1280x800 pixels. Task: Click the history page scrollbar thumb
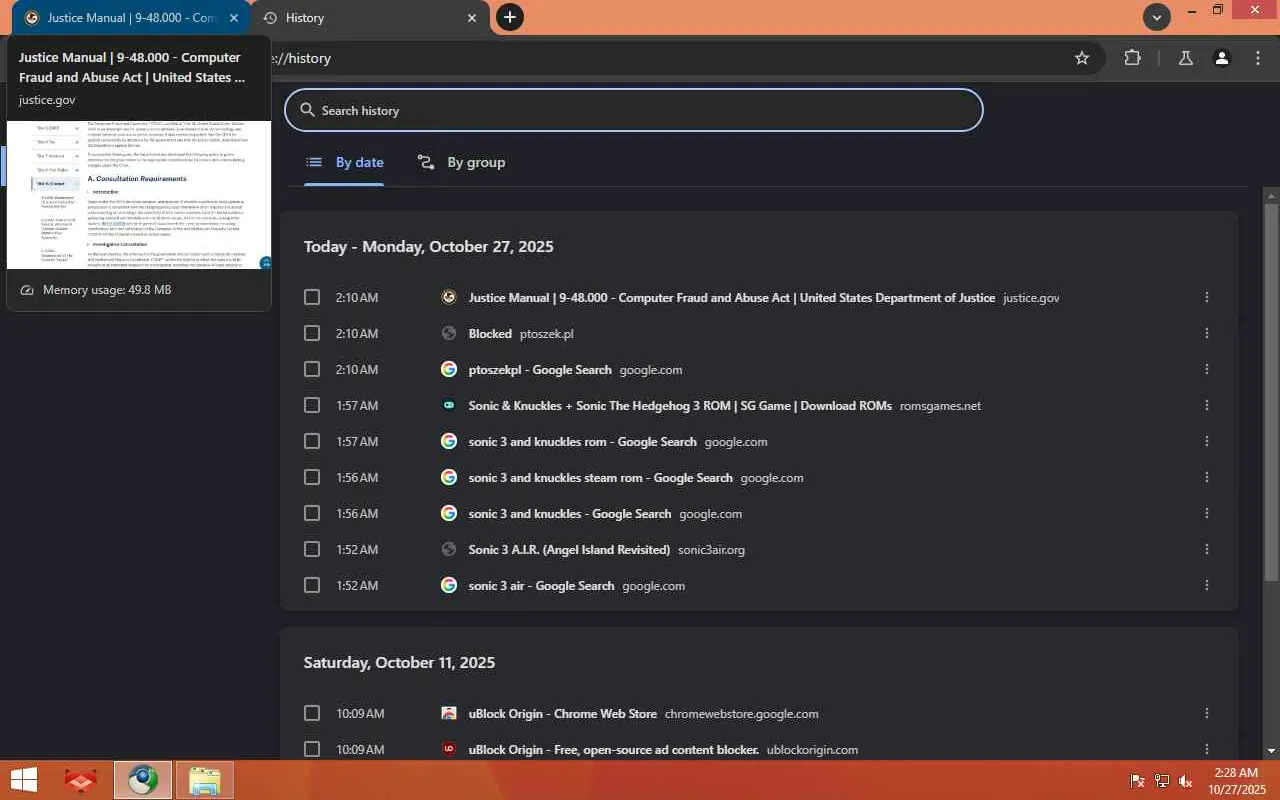pyautogui.click(x=1271, y=390)
